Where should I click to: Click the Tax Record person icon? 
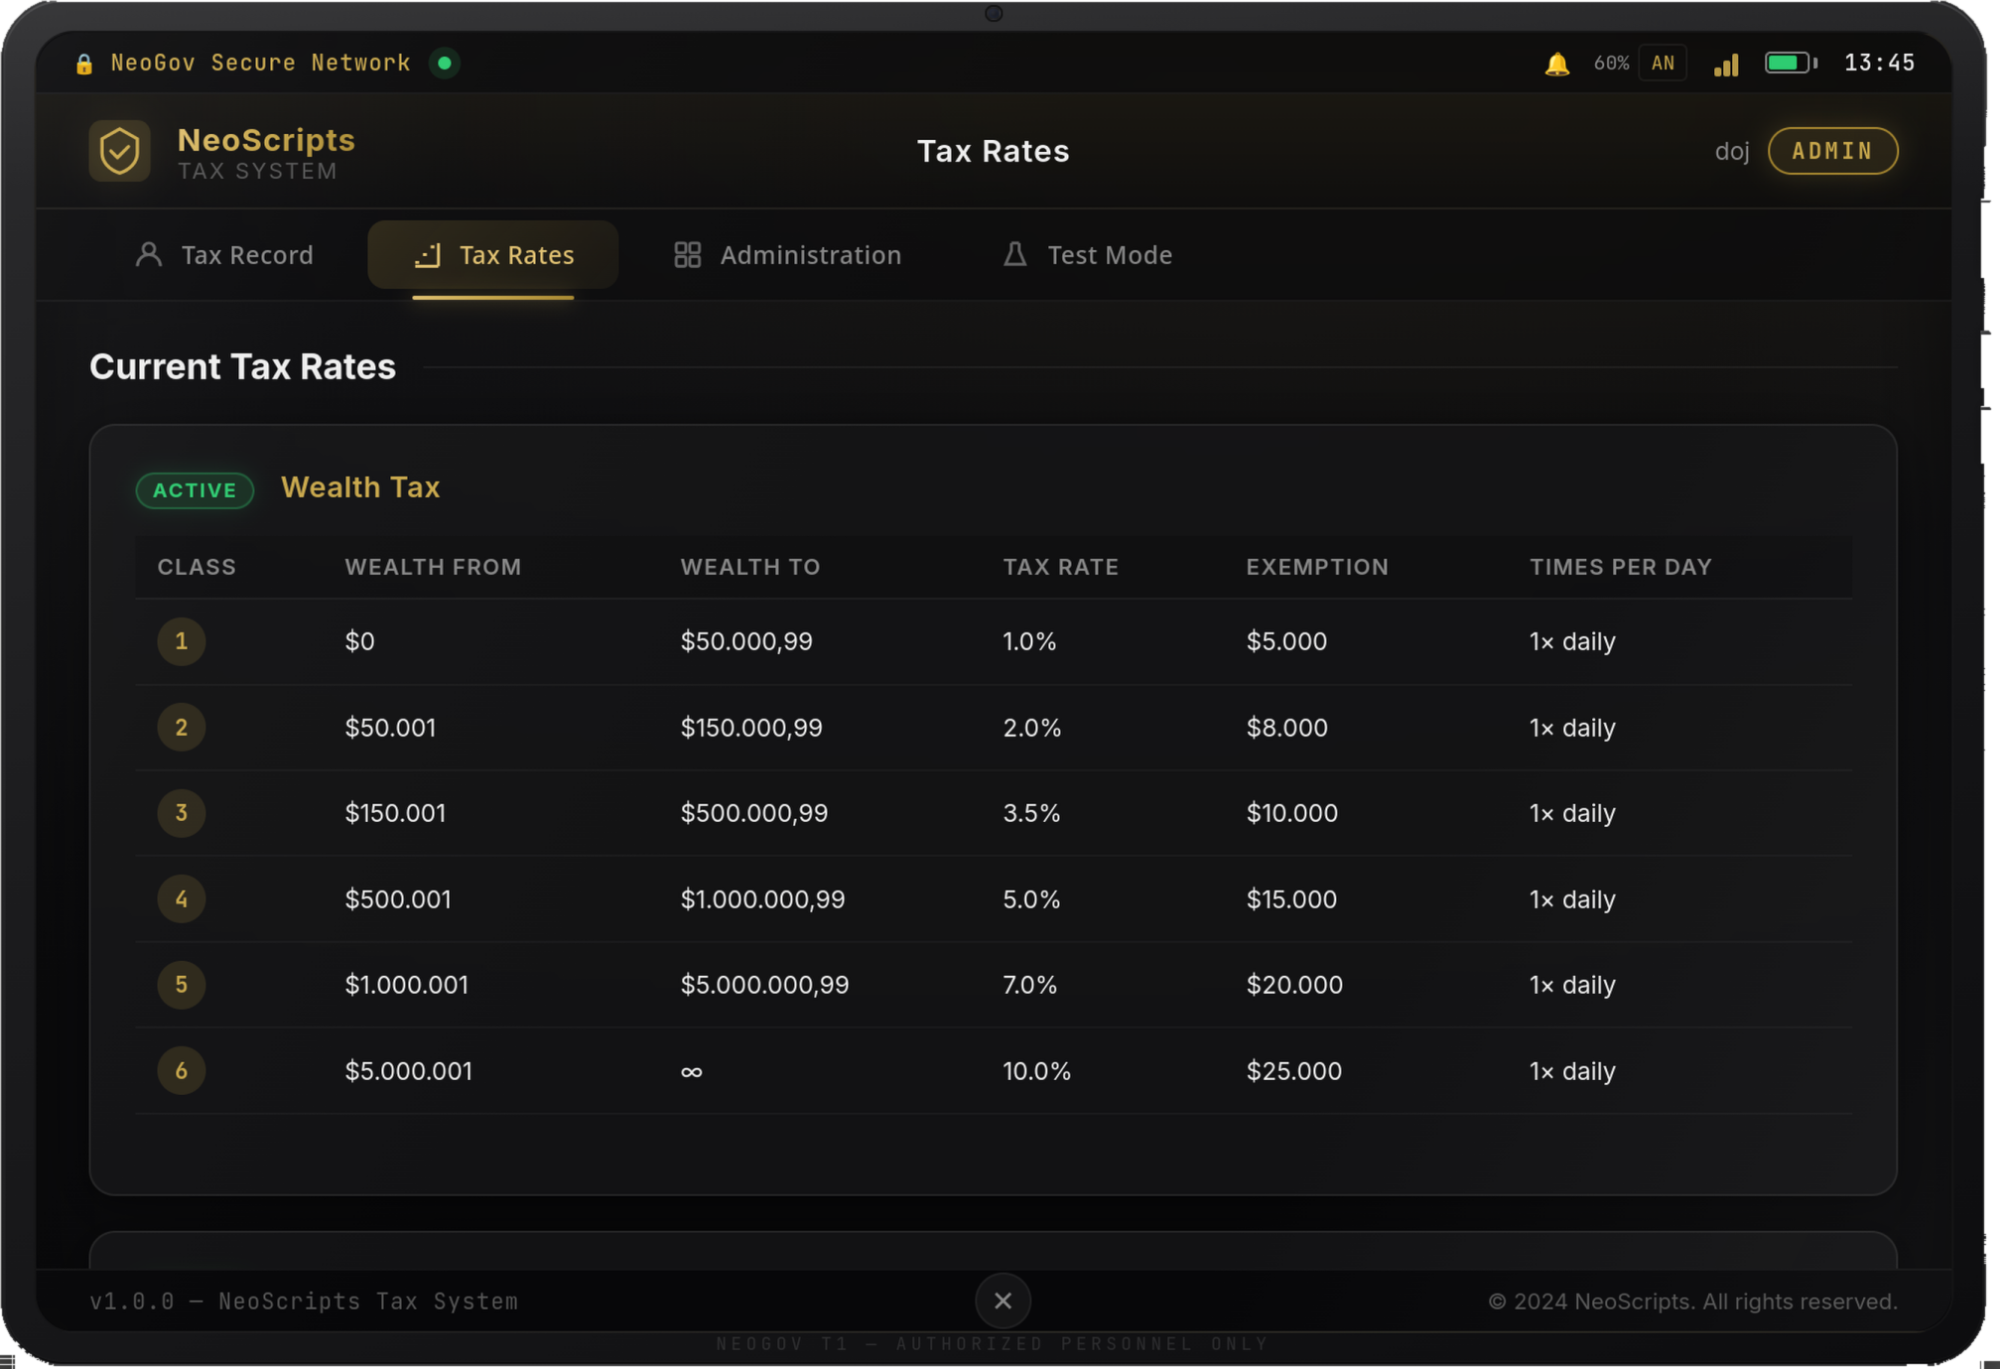coord(149,255)
